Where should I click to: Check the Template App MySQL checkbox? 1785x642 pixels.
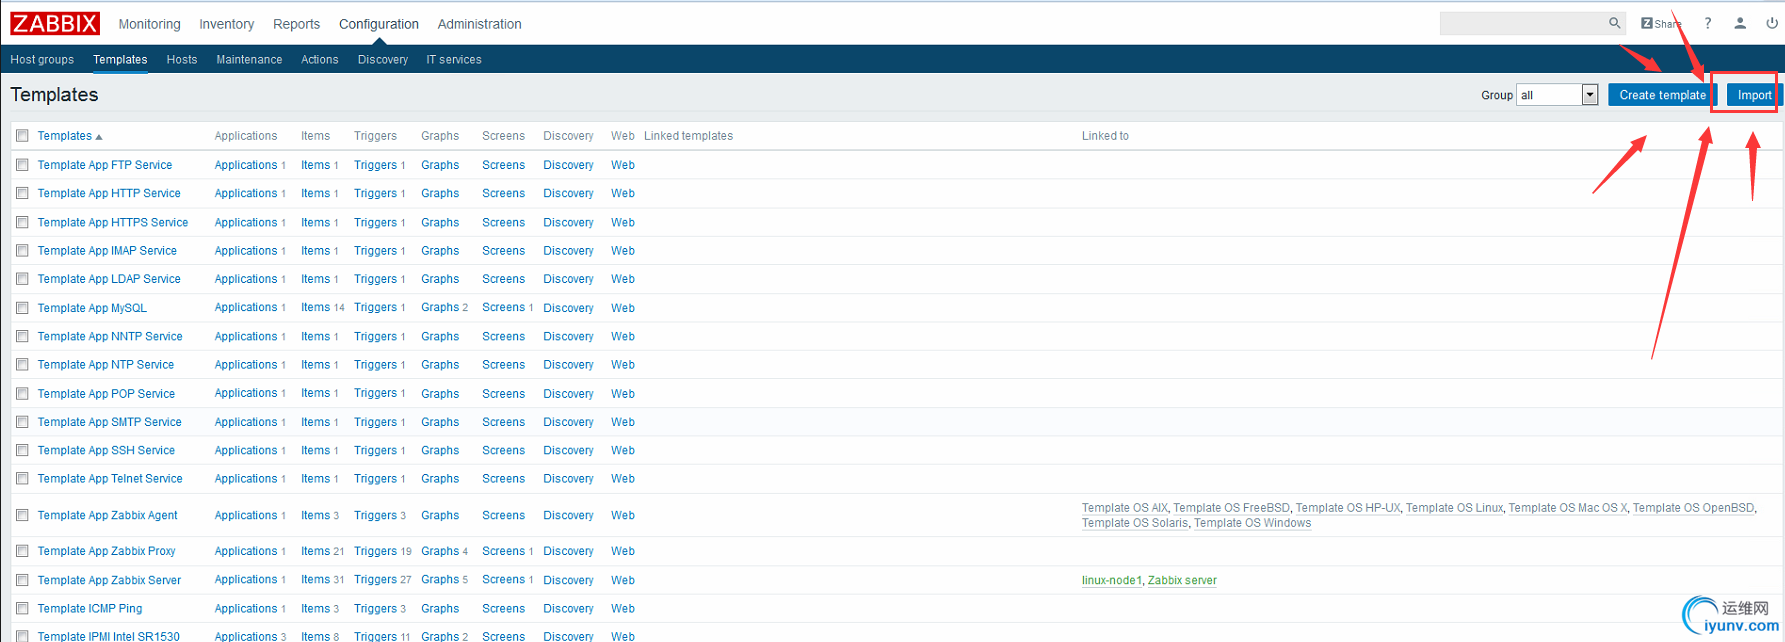(x=22, y=308)
